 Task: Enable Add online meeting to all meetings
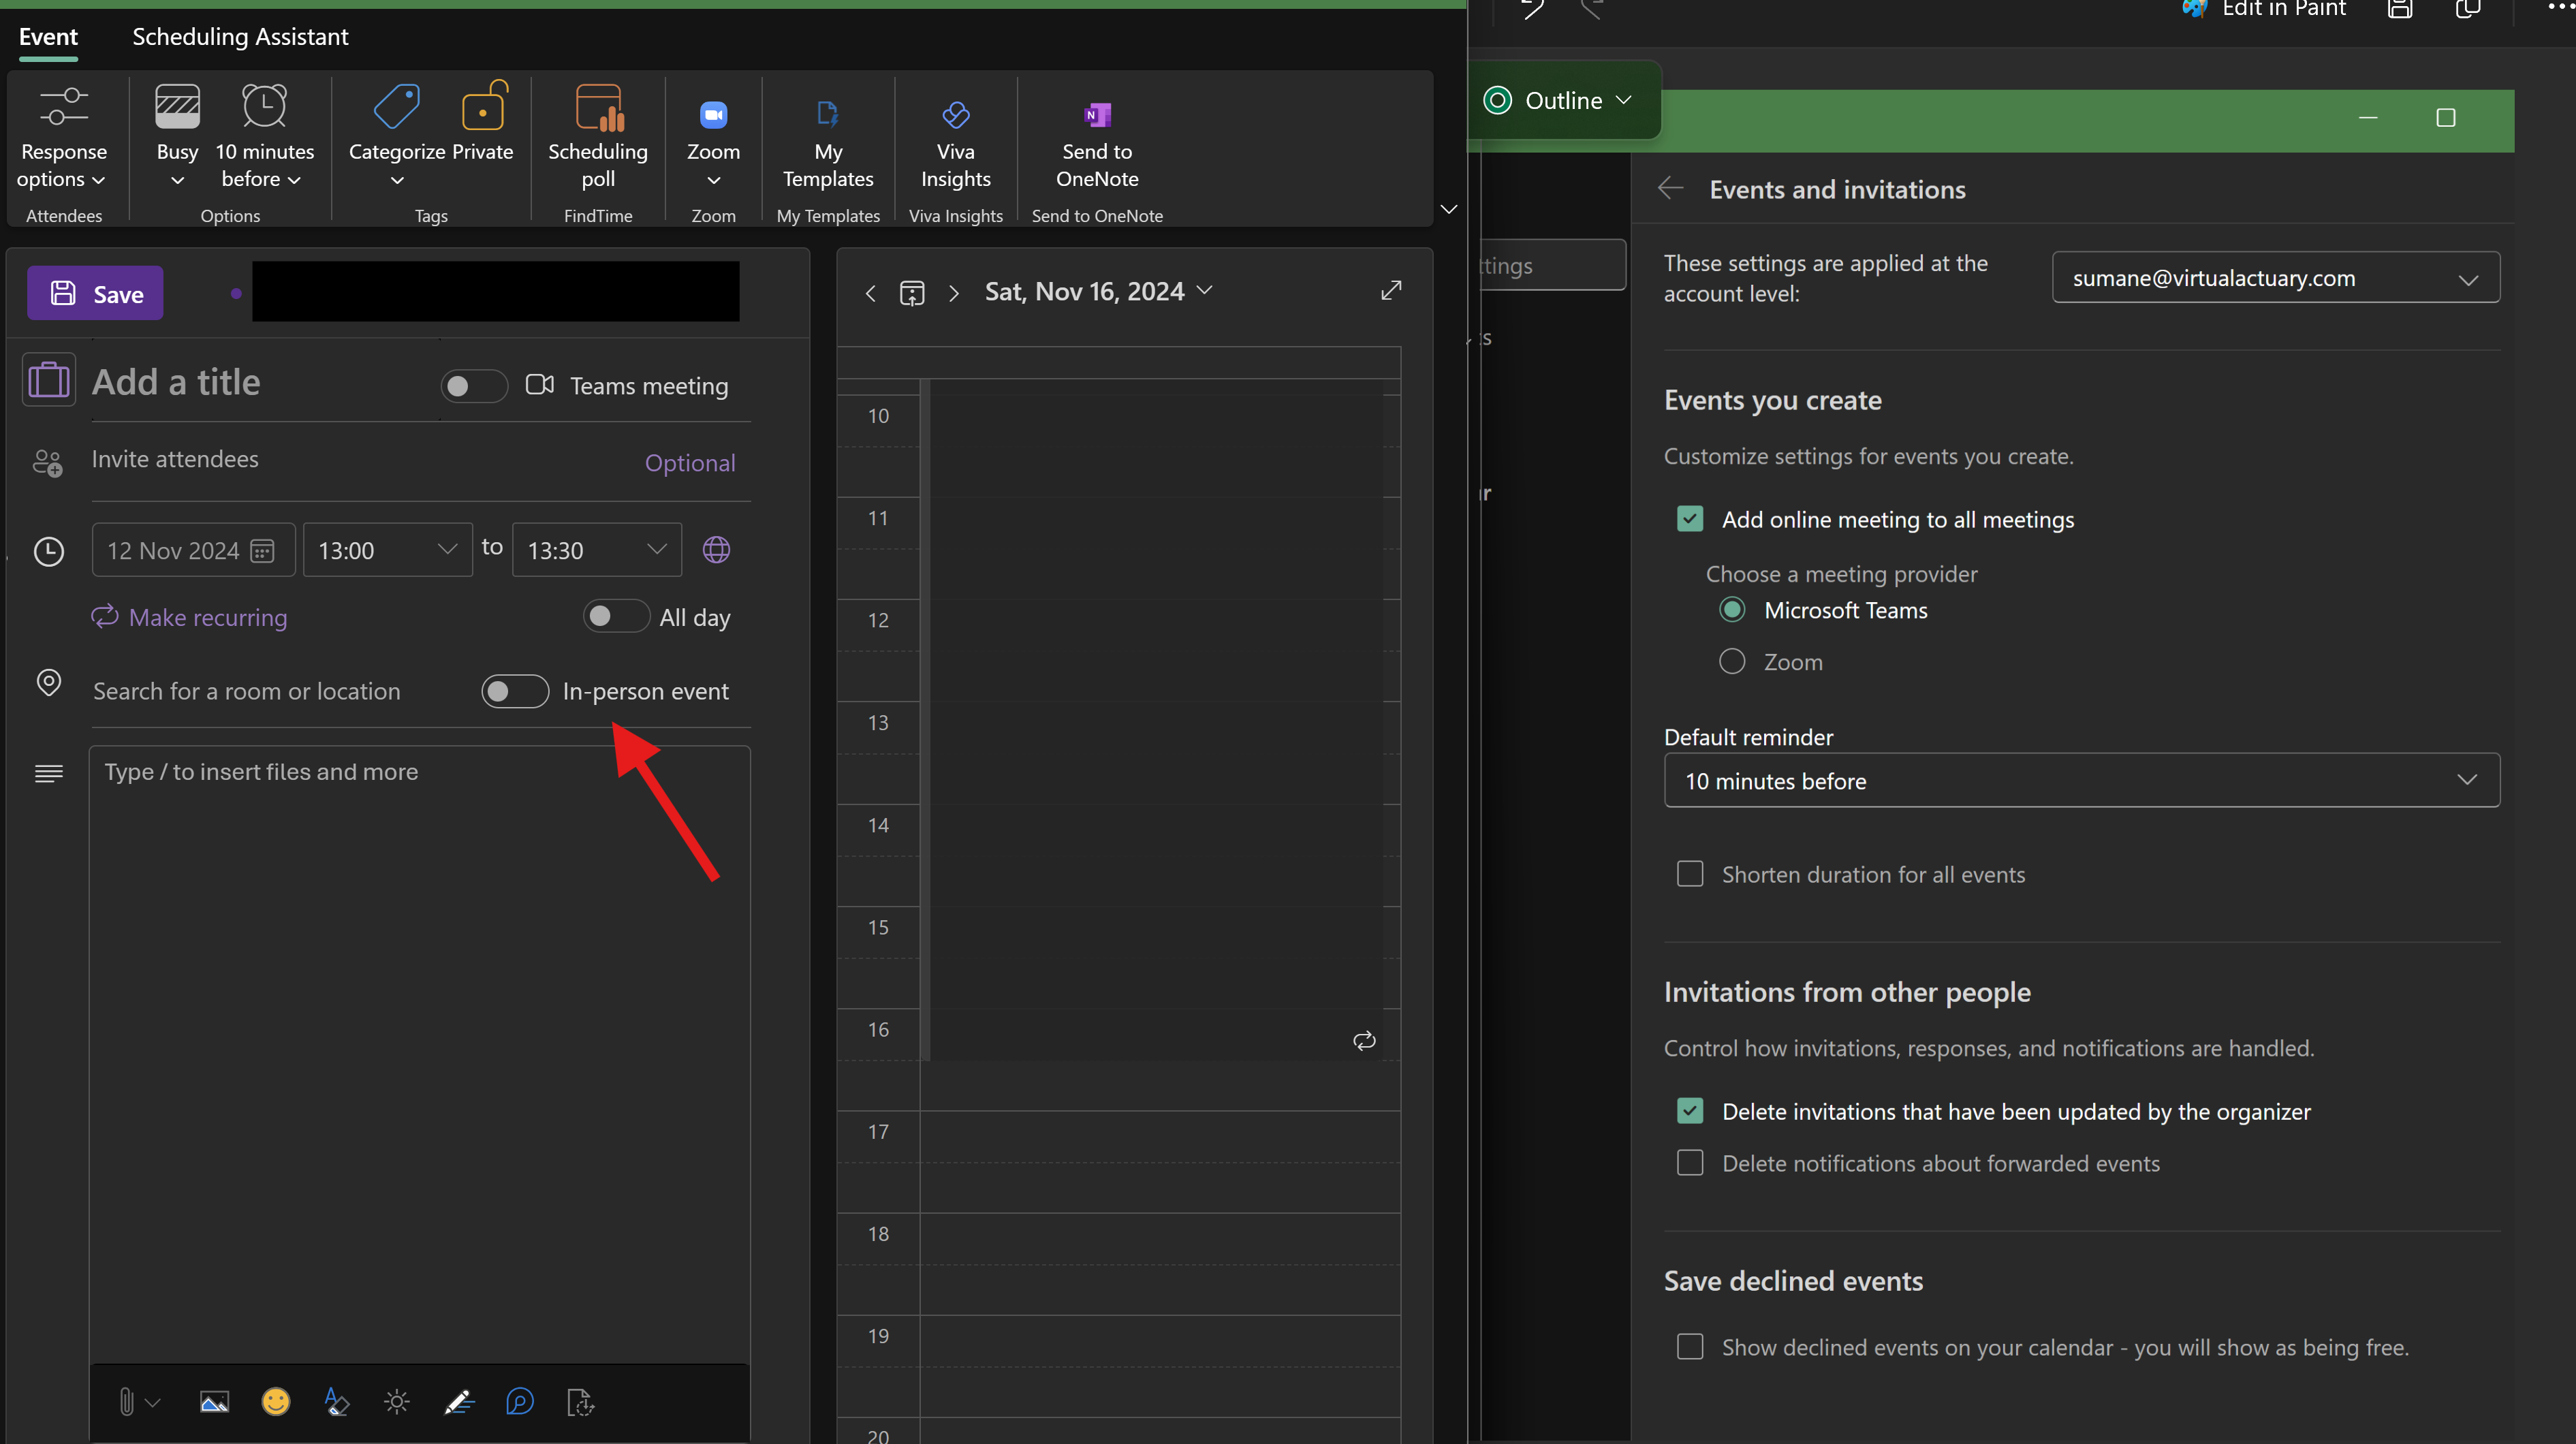pos(1690,517)
